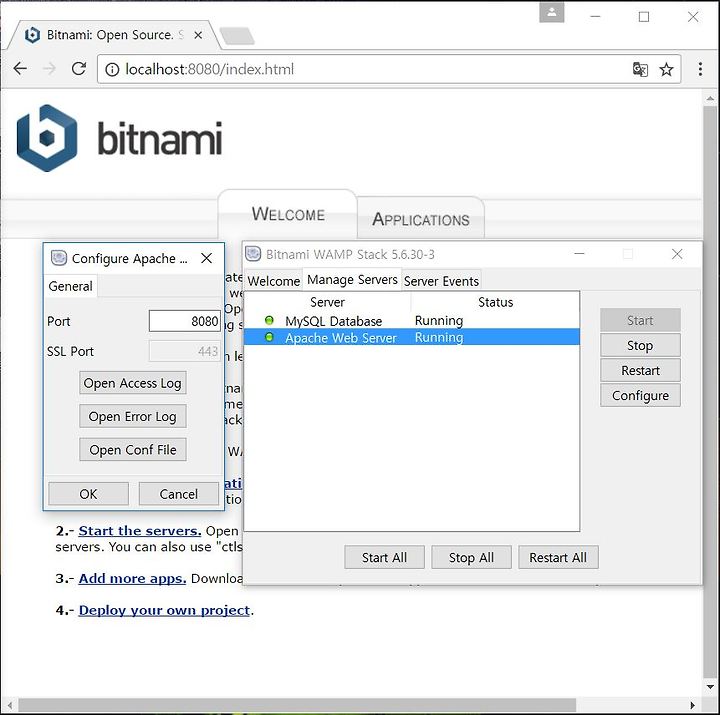This screenshot has width=720, height=715.
Task: Close the Configure Apache dialog
Action: pos(207,258)
